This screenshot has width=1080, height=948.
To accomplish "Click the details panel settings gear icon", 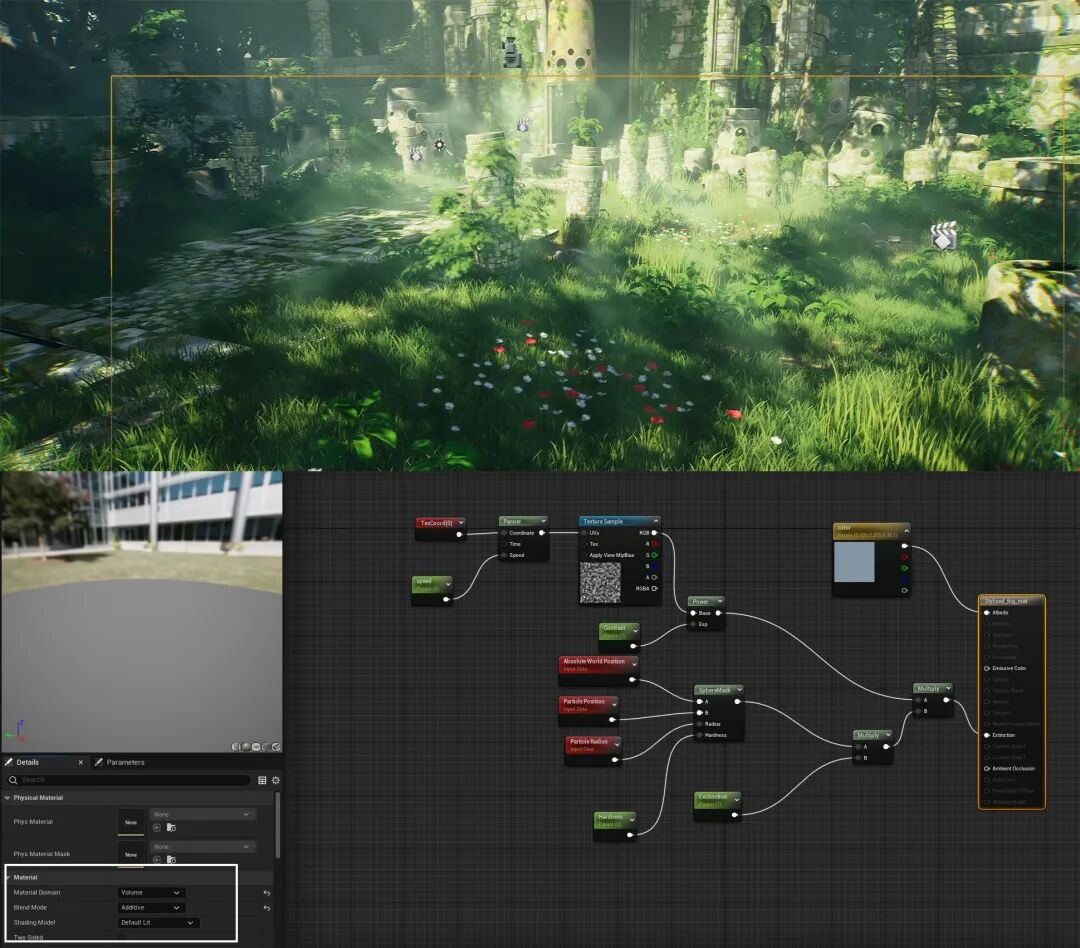I will click(276, 780).
